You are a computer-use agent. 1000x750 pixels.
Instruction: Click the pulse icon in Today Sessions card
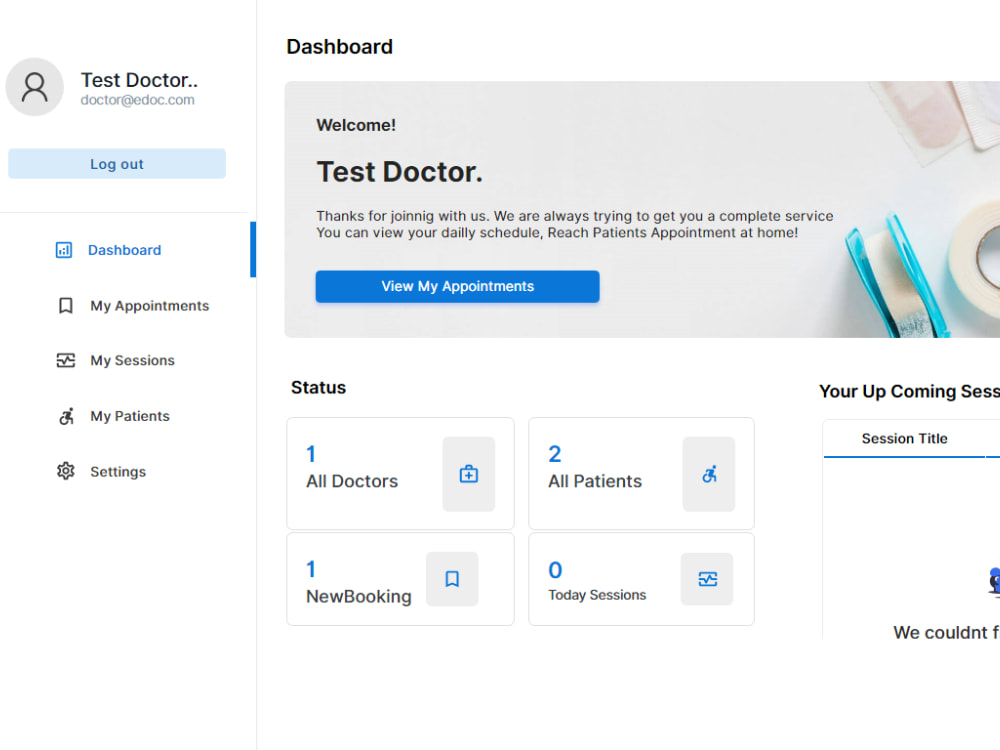707,579
